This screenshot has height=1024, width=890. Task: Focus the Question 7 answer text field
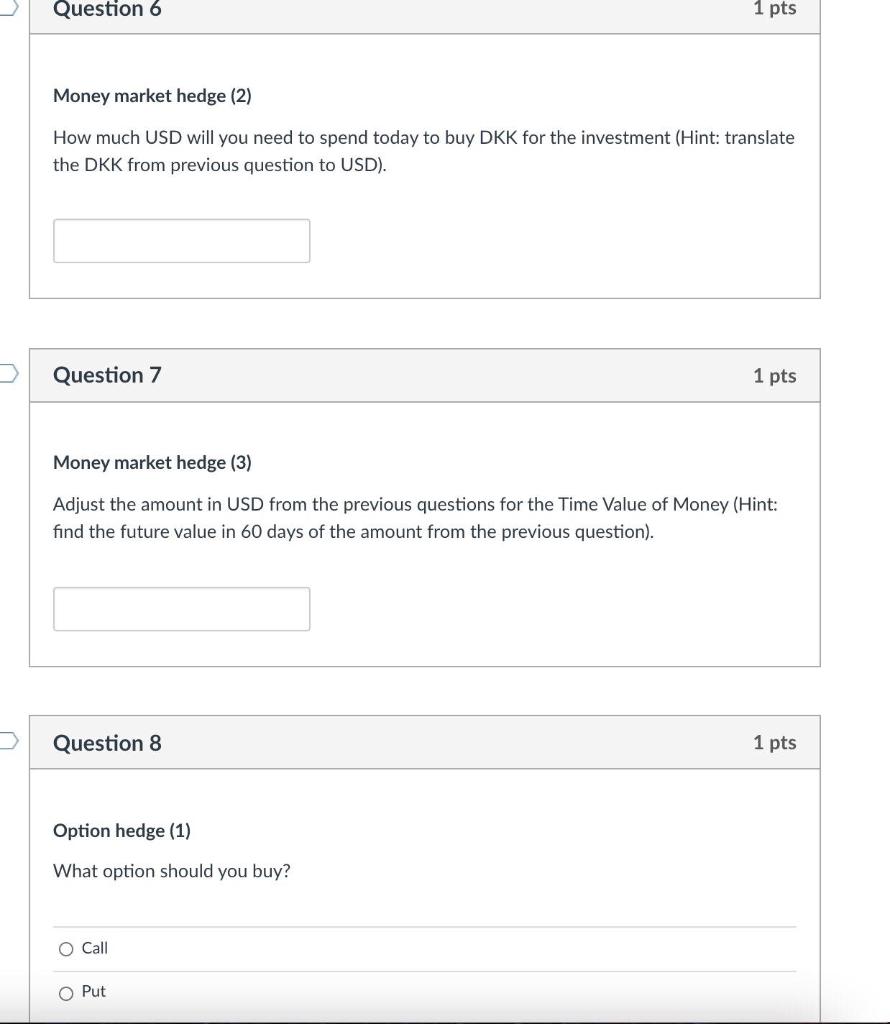click(181, 609)
